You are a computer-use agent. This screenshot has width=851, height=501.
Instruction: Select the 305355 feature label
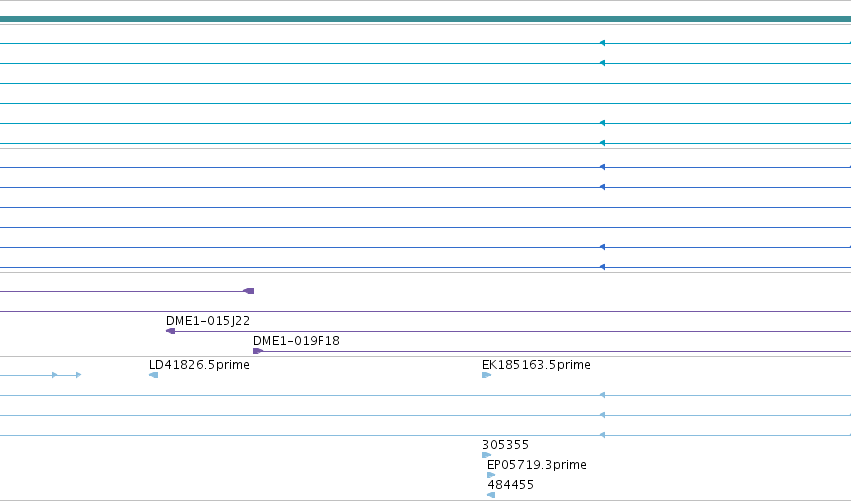[505, 445]
